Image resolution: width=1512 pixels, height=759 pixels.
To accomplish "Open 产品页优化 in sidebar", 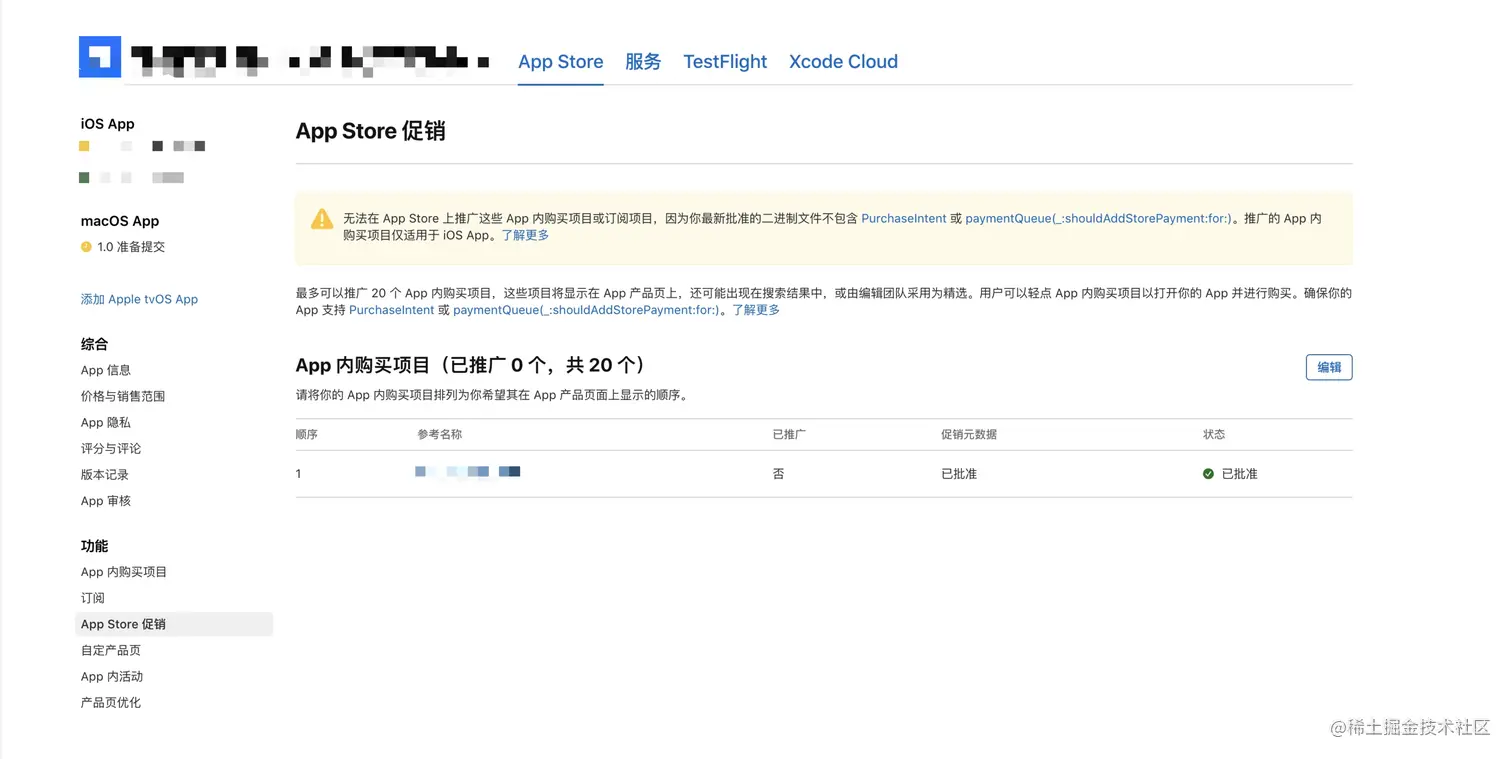I will tap(111, 702).
